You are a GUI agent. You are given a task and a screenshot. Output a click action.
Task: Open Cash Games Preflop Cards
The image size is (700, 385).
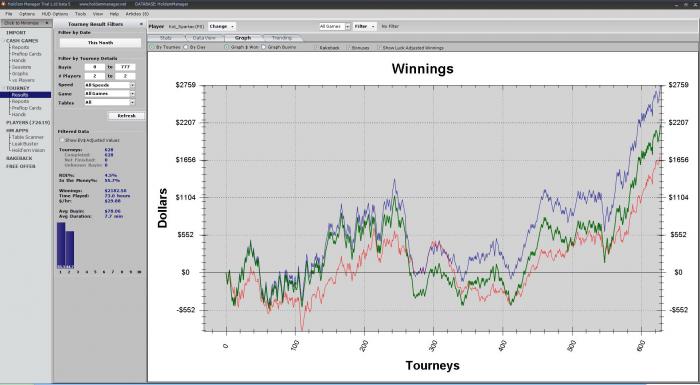click(x=26, y=54)
